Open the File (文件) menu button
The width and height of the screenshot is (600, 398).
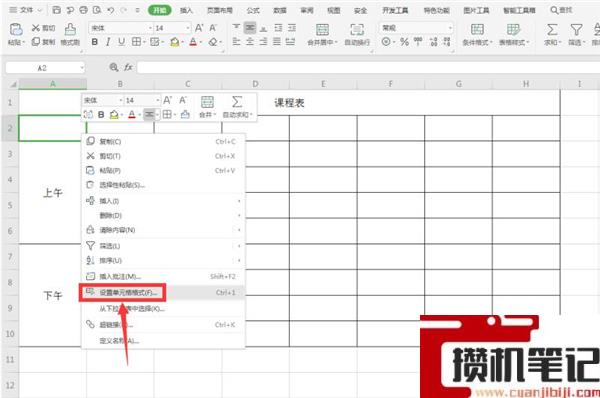point(26,10)
